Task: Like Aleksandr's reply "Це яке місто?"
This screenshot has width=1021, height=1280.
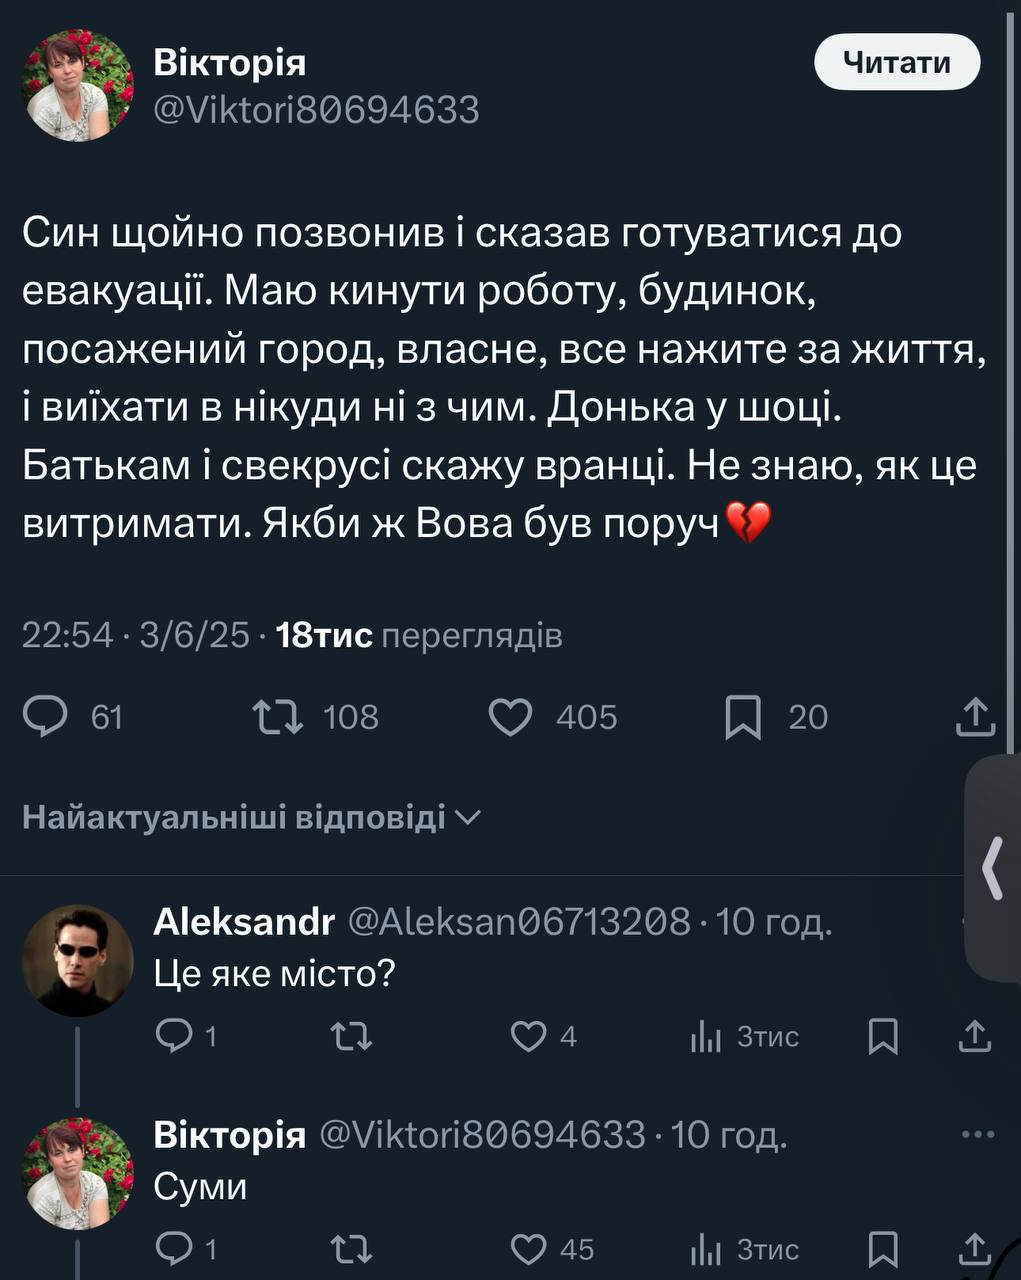Action: coord(528,1036)
